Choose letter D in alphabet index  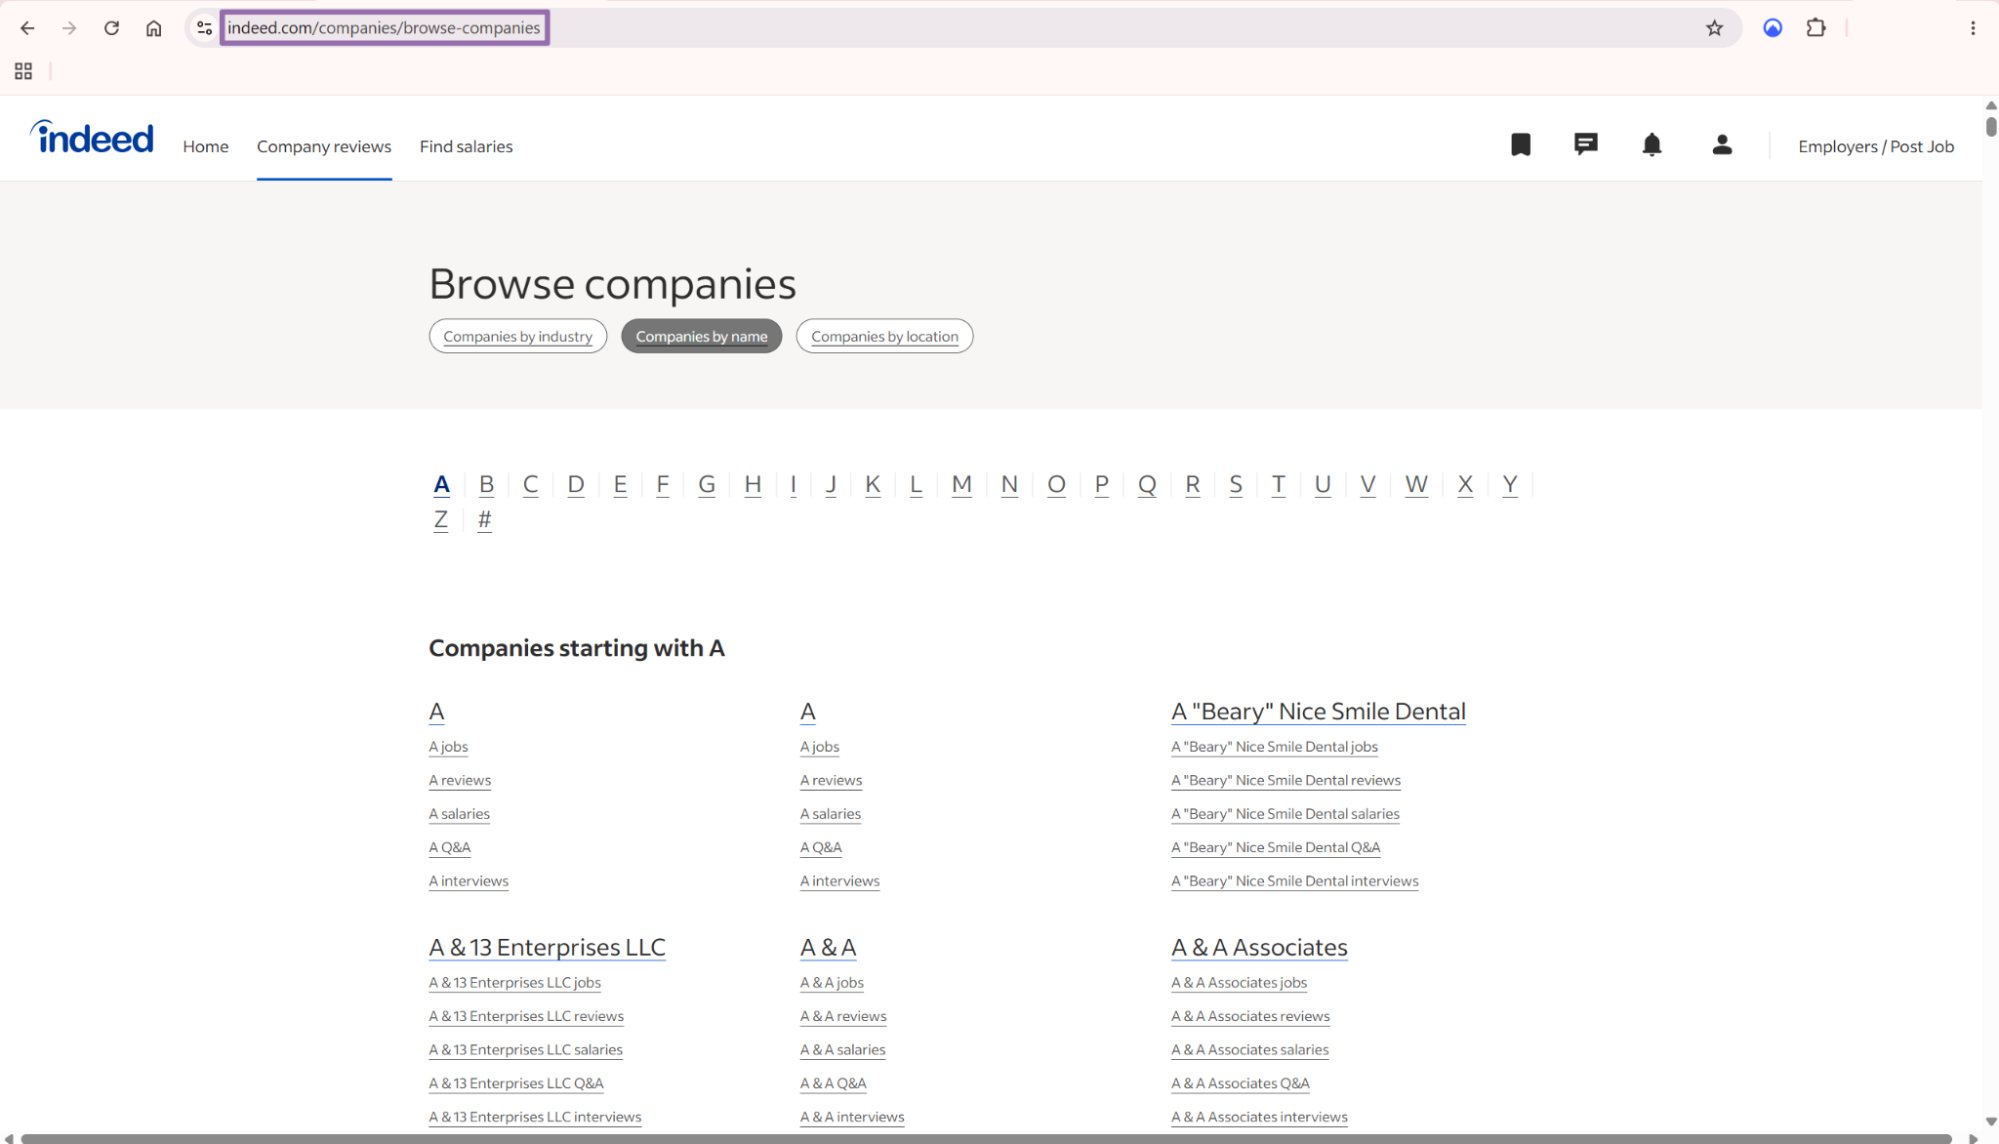575,484
